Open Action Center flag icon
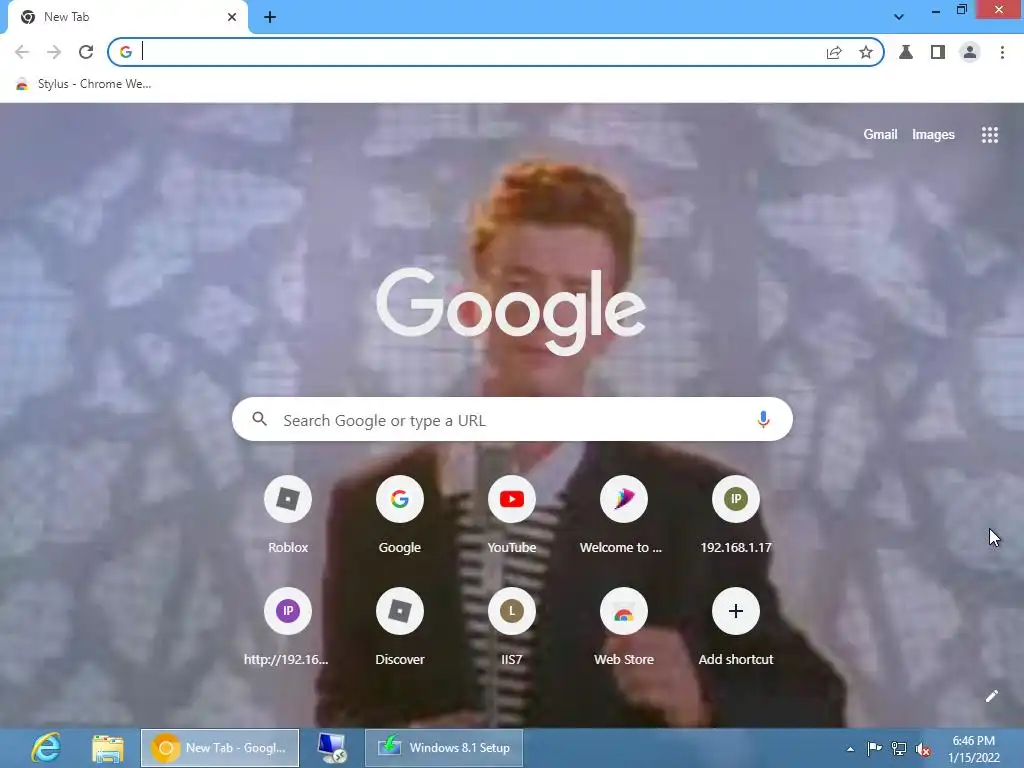This screenshot has width=1024, height=768. (x=874, y=748)
